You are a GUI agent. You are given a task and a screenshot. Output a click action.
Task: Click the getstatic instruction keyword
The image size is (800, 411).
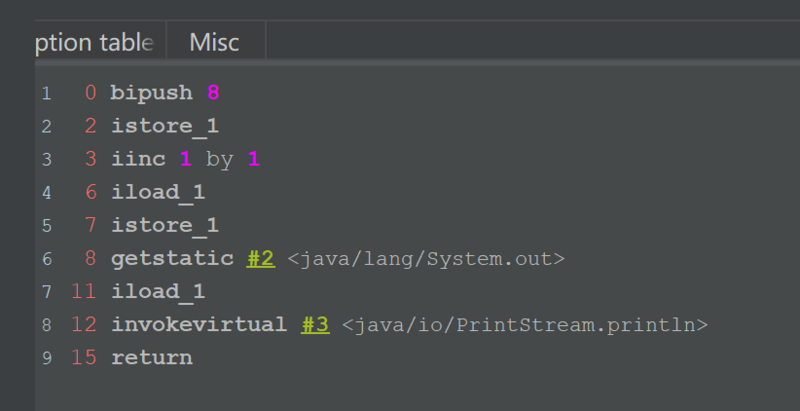pyautogui.click(x=172, y=259)
